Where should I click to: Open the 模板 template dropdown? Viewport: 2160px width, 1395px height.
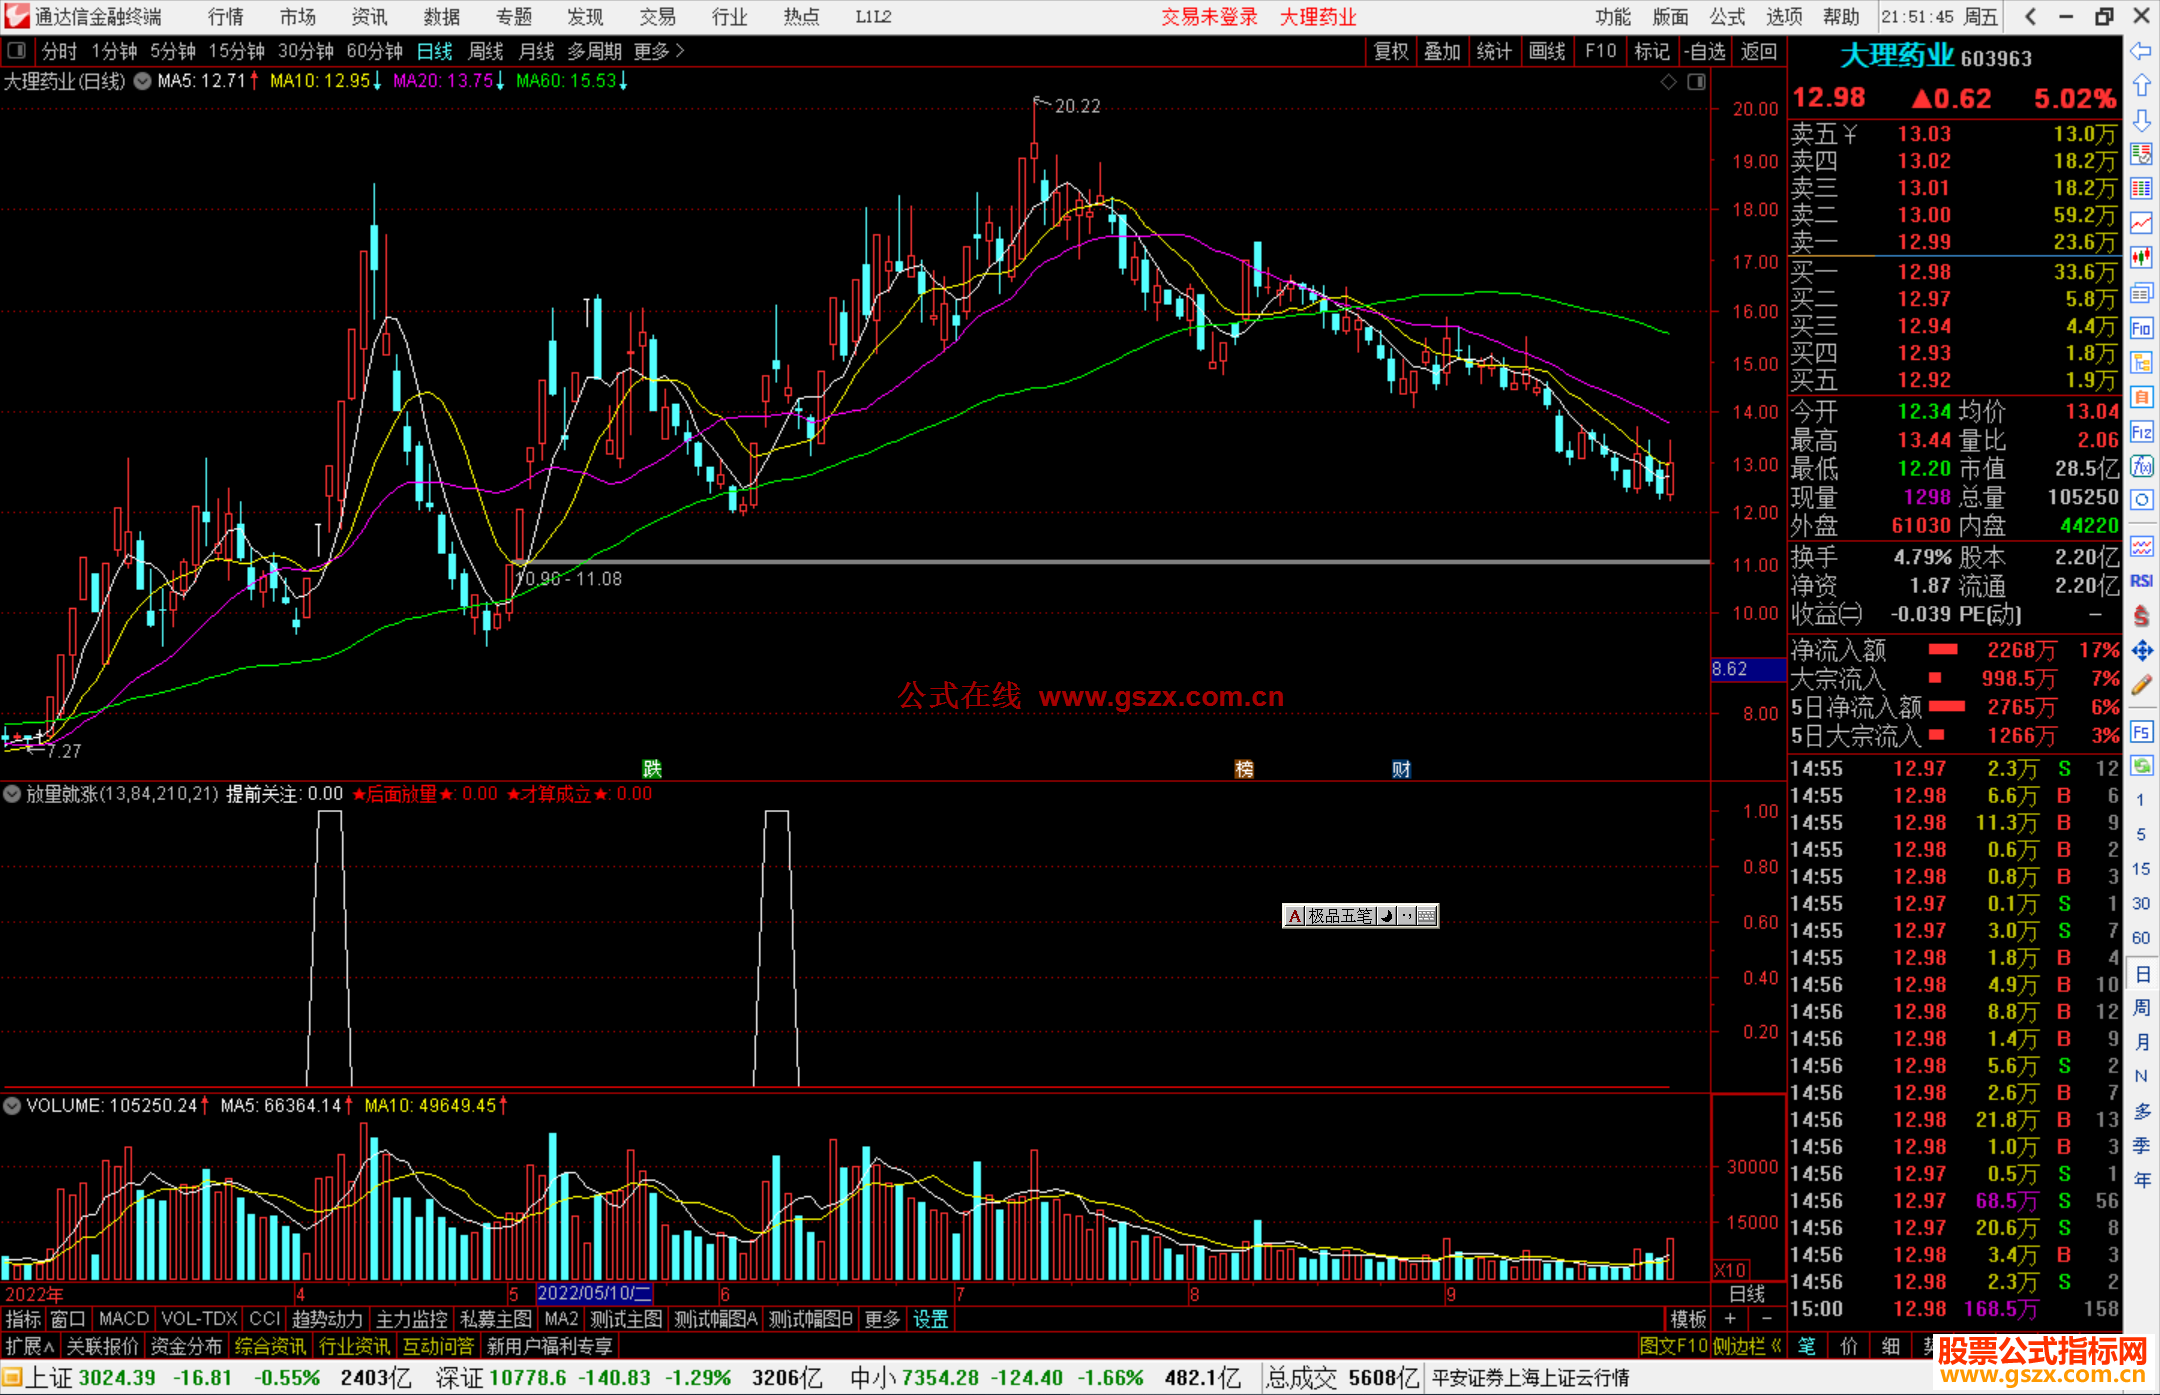tap(1688, 1319)
